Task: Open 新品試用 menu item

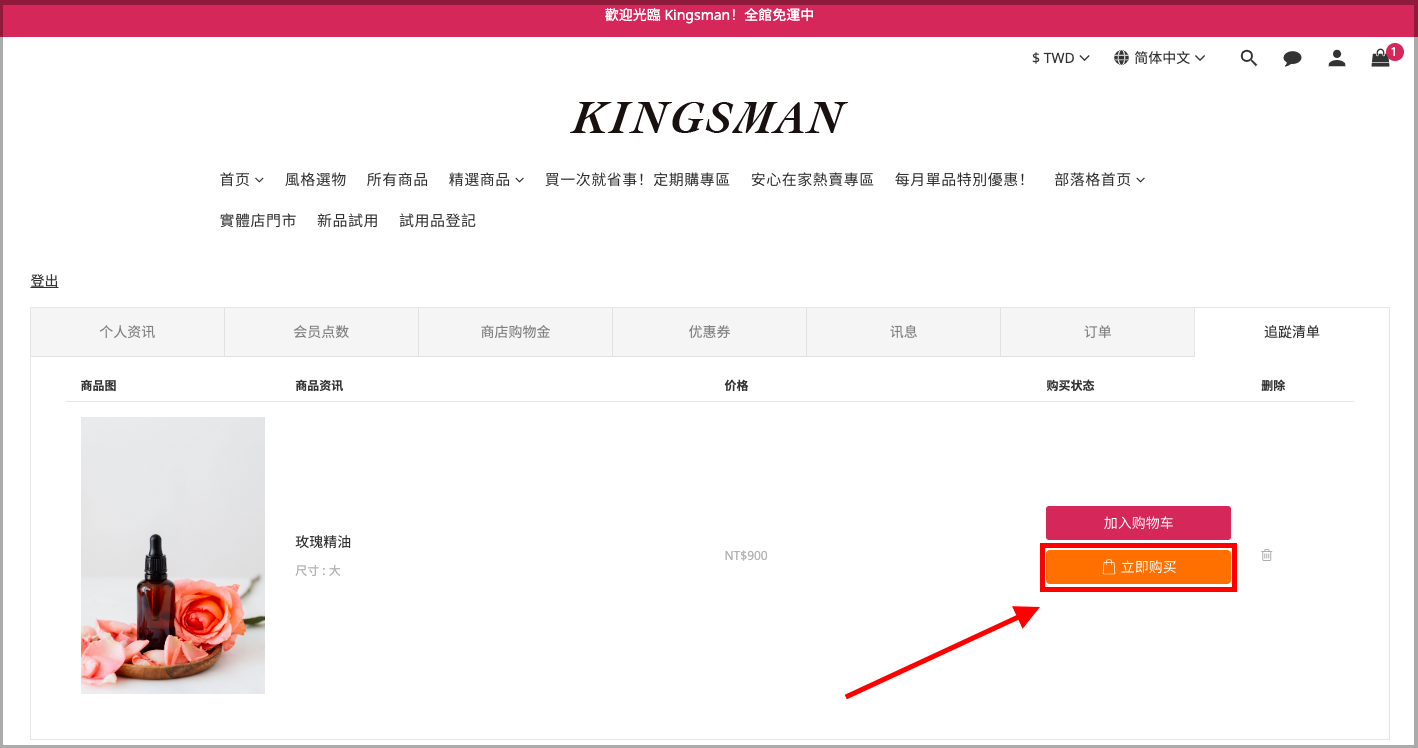Action: 347,220
